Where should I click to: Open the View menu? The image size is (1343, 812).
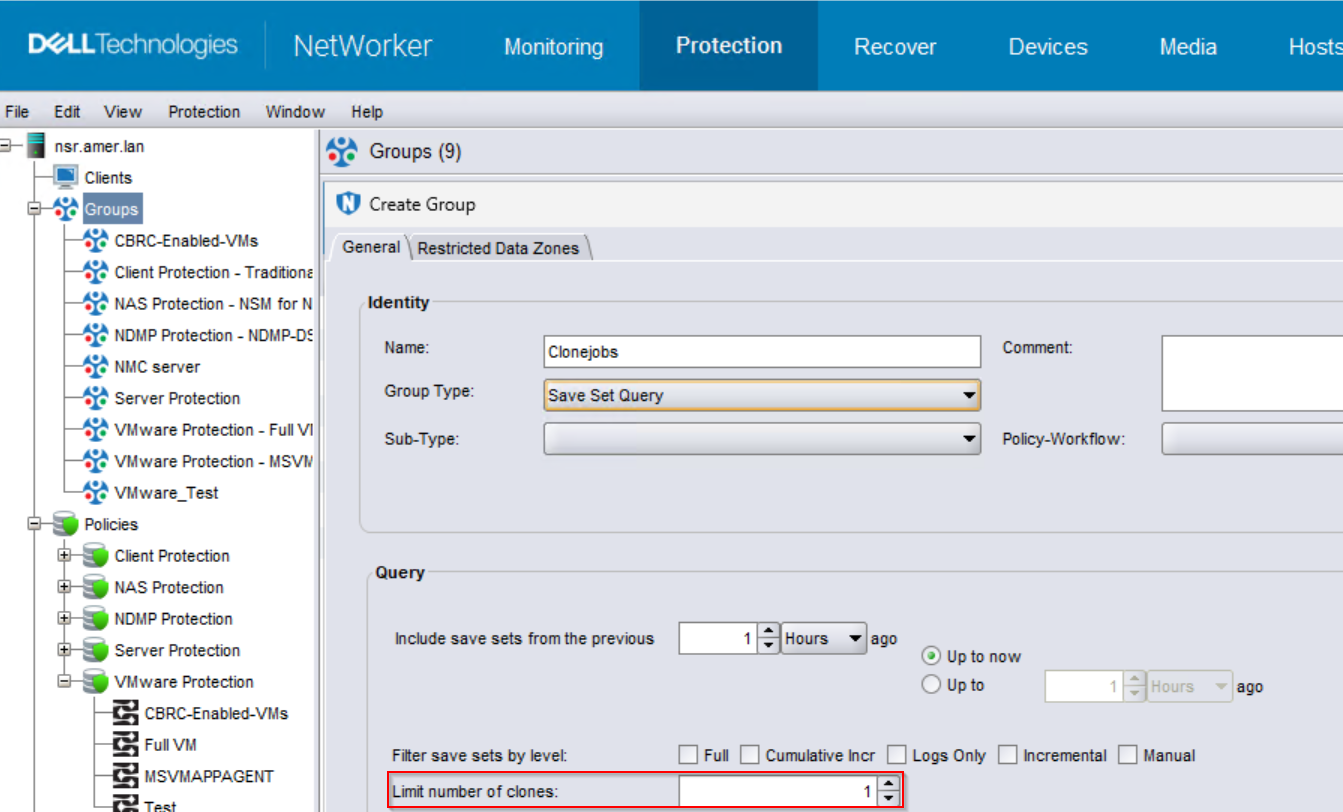click(x=123, y=112)
